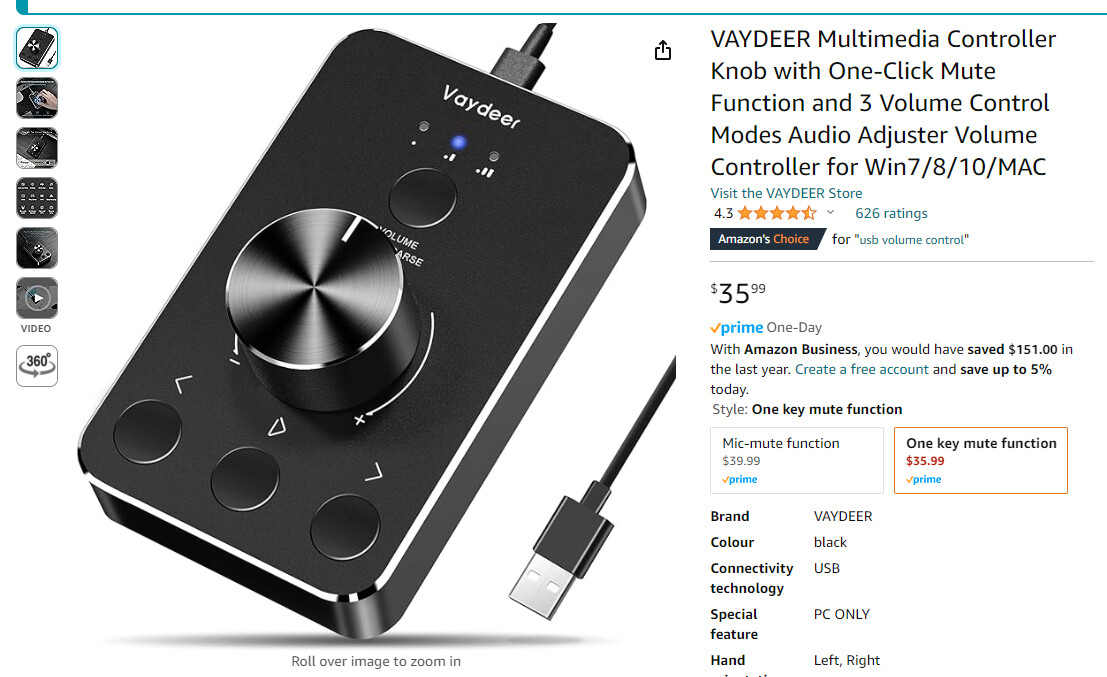Screen dimensions: 1107x677
Task: Click the 4.3 star rating icons
Action: [777, 212]
